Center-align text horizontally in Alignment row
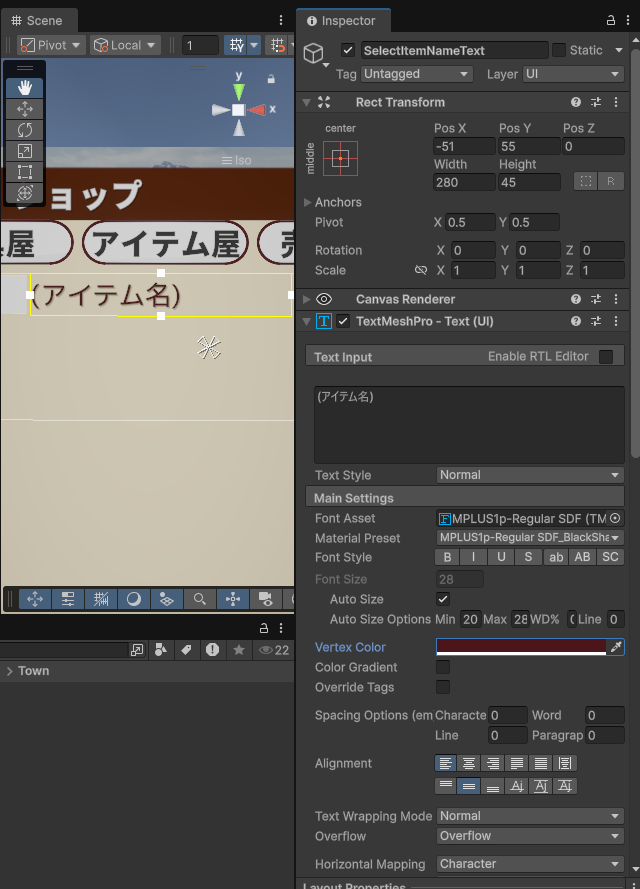This screenshot has width=640, height=889. click(468, 763)
